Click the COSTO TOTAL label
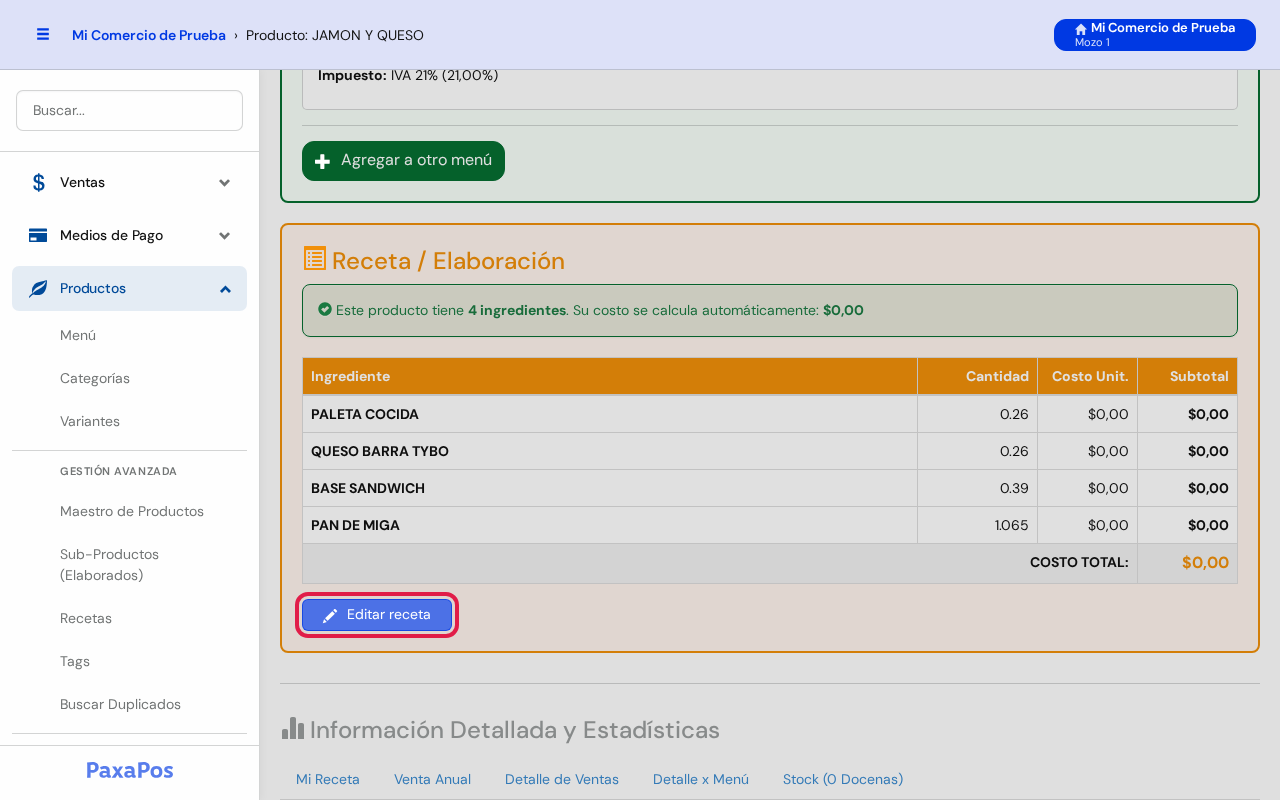Image resolution: width=1280 pixels, height=800 pixels. 1079,562
